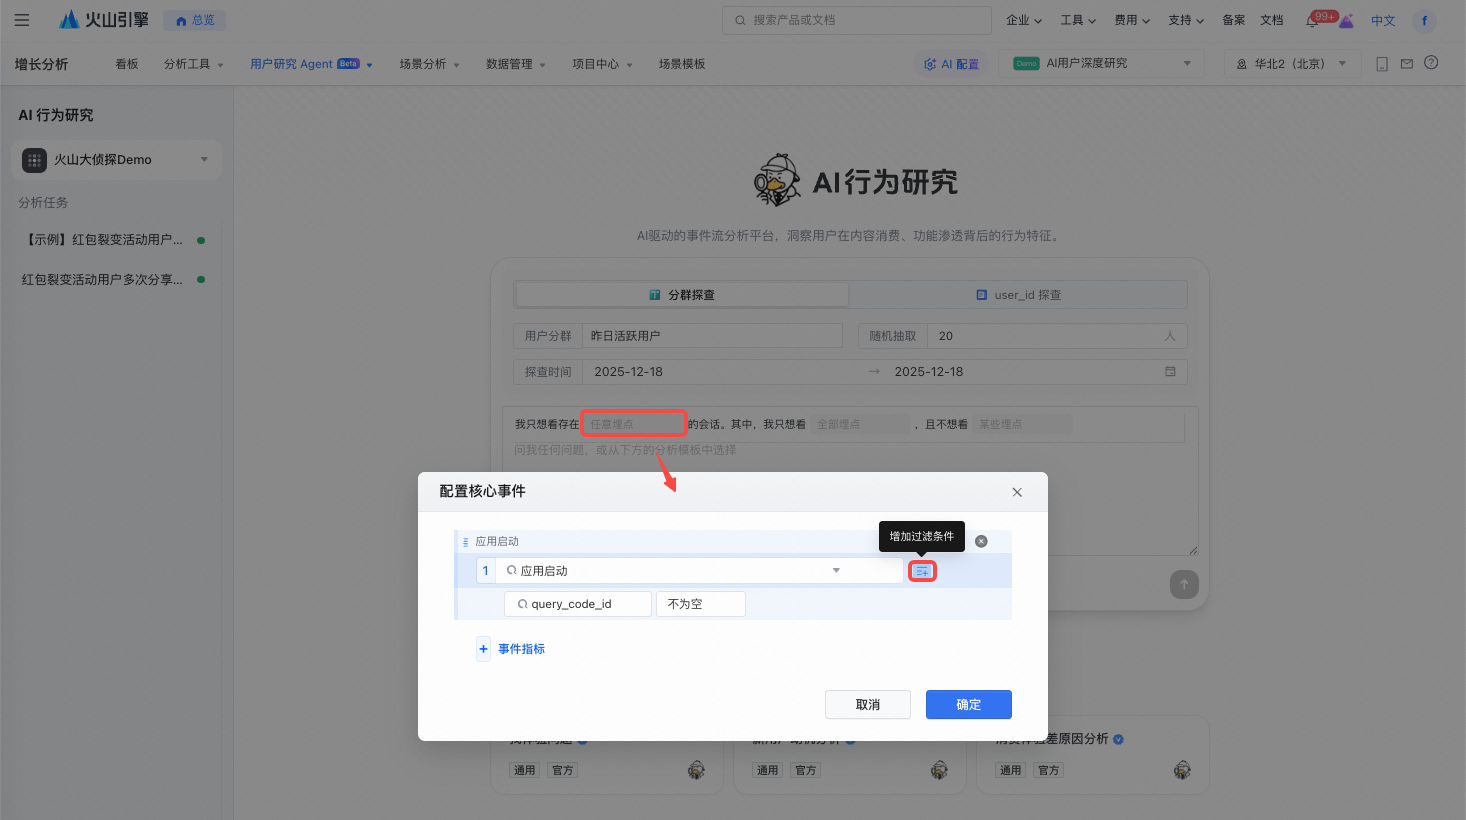Click the 全部埋点 field
Screen dimensions: 1466x820
861,424
